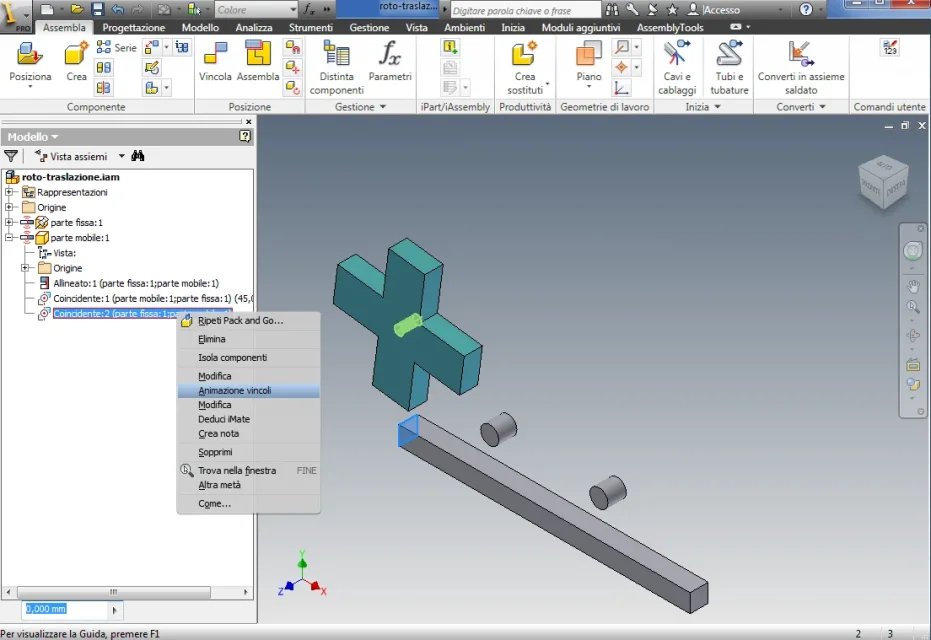Click the Assembla button in Posizione group

click(x=258, y=61)
